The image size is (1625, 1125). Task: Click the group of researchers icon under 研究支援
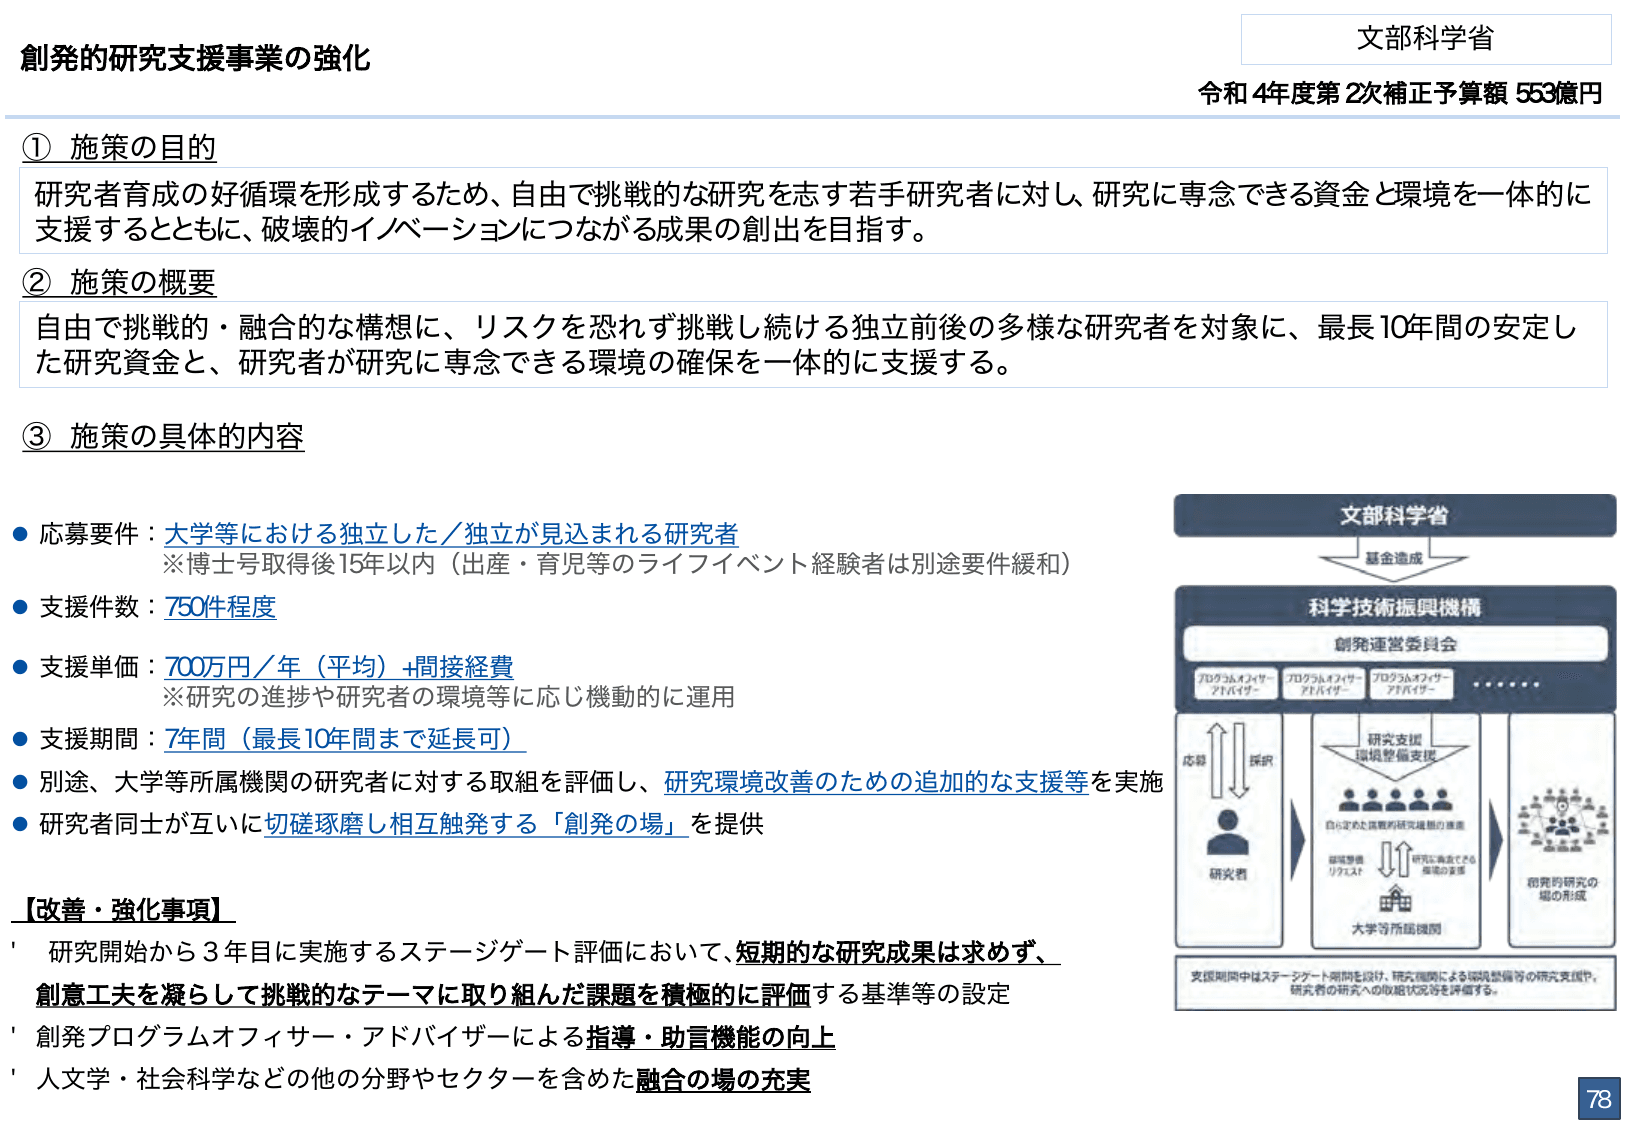1394,798
